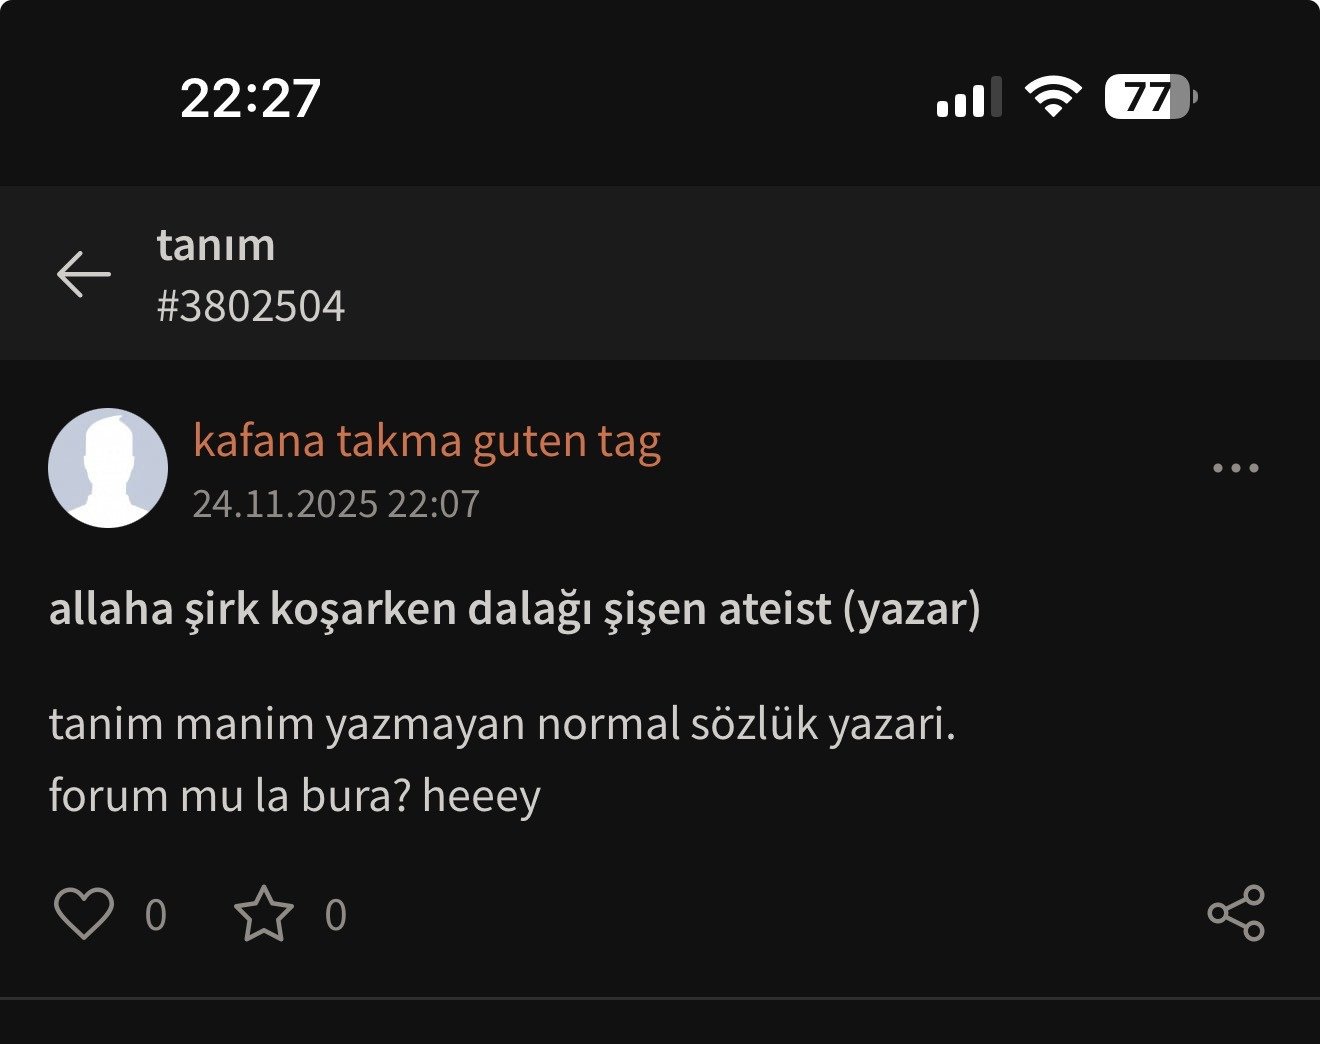Open the entry timestamp 24.11.2025 22:07
1320x1044 pixels.
[336, 504]
